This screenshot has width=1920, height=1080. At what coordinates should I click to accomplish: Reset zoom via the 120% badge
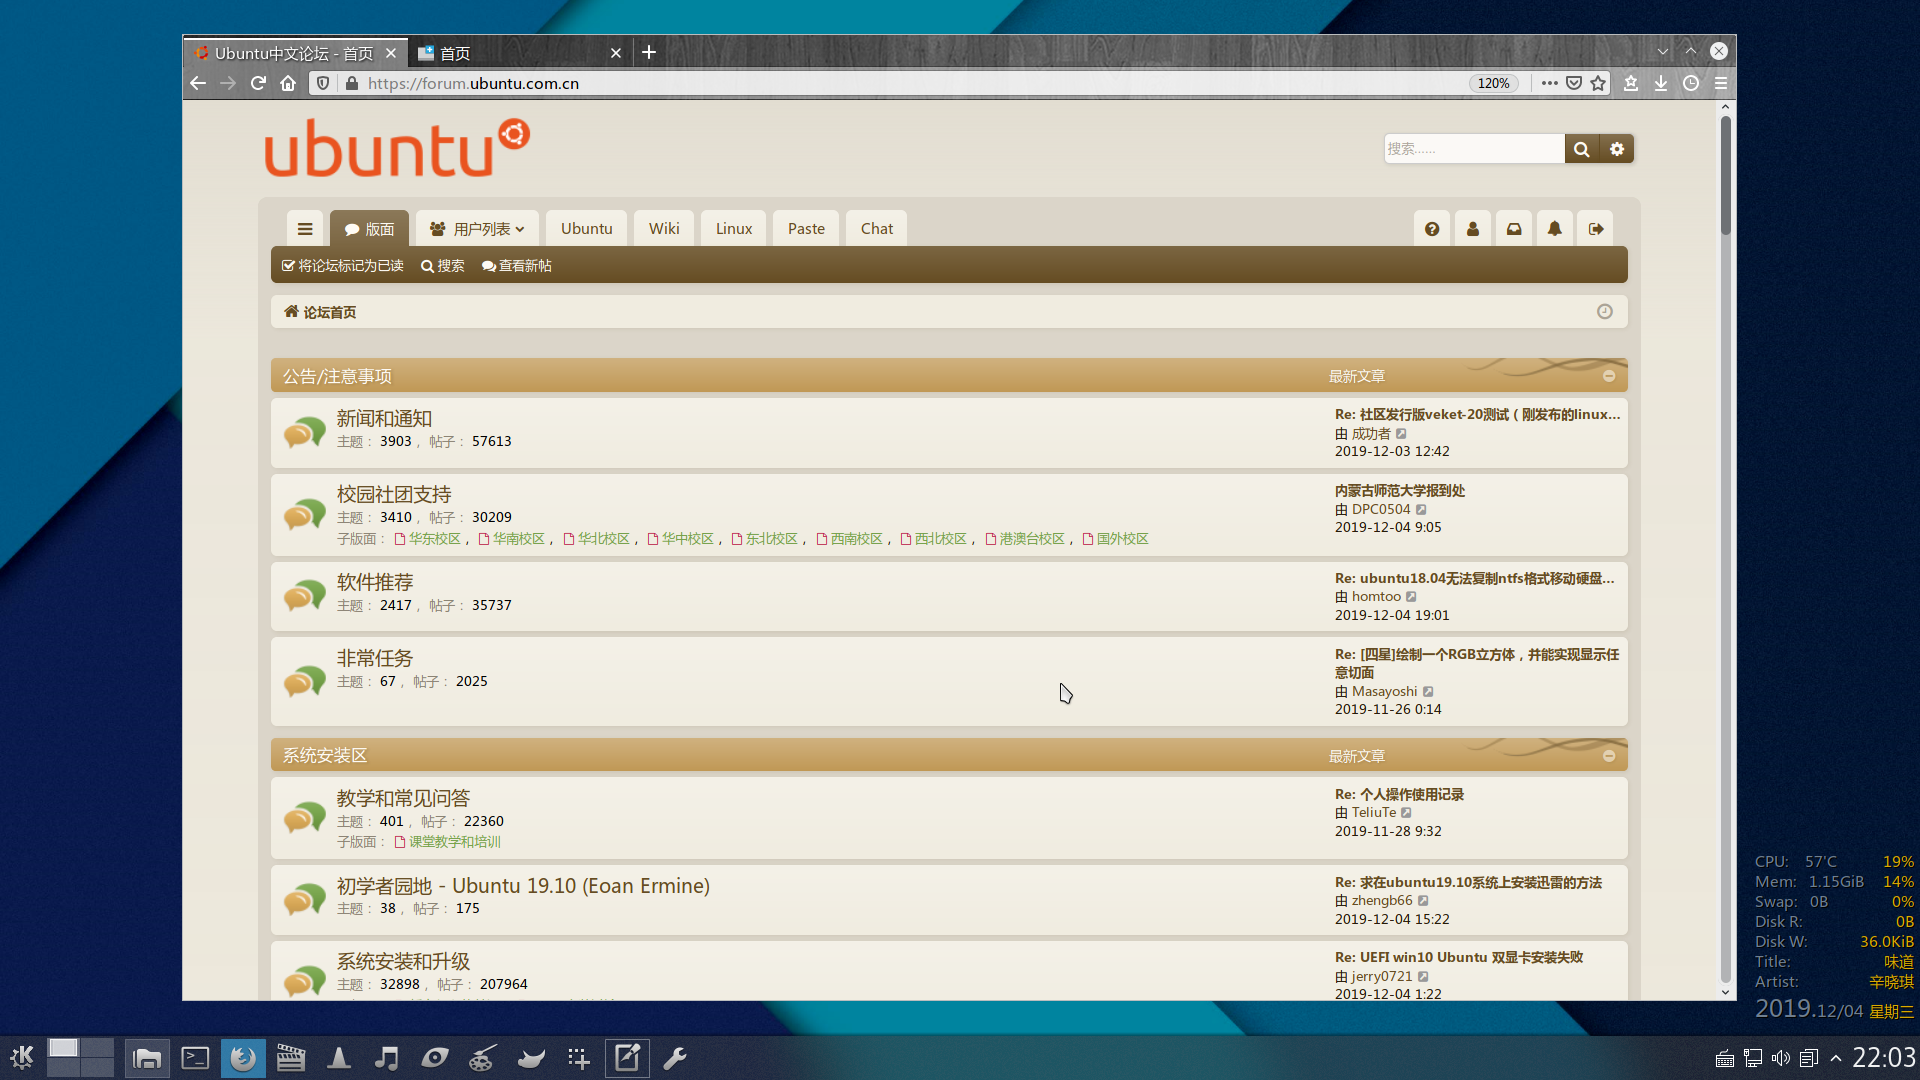(1493, 83)
